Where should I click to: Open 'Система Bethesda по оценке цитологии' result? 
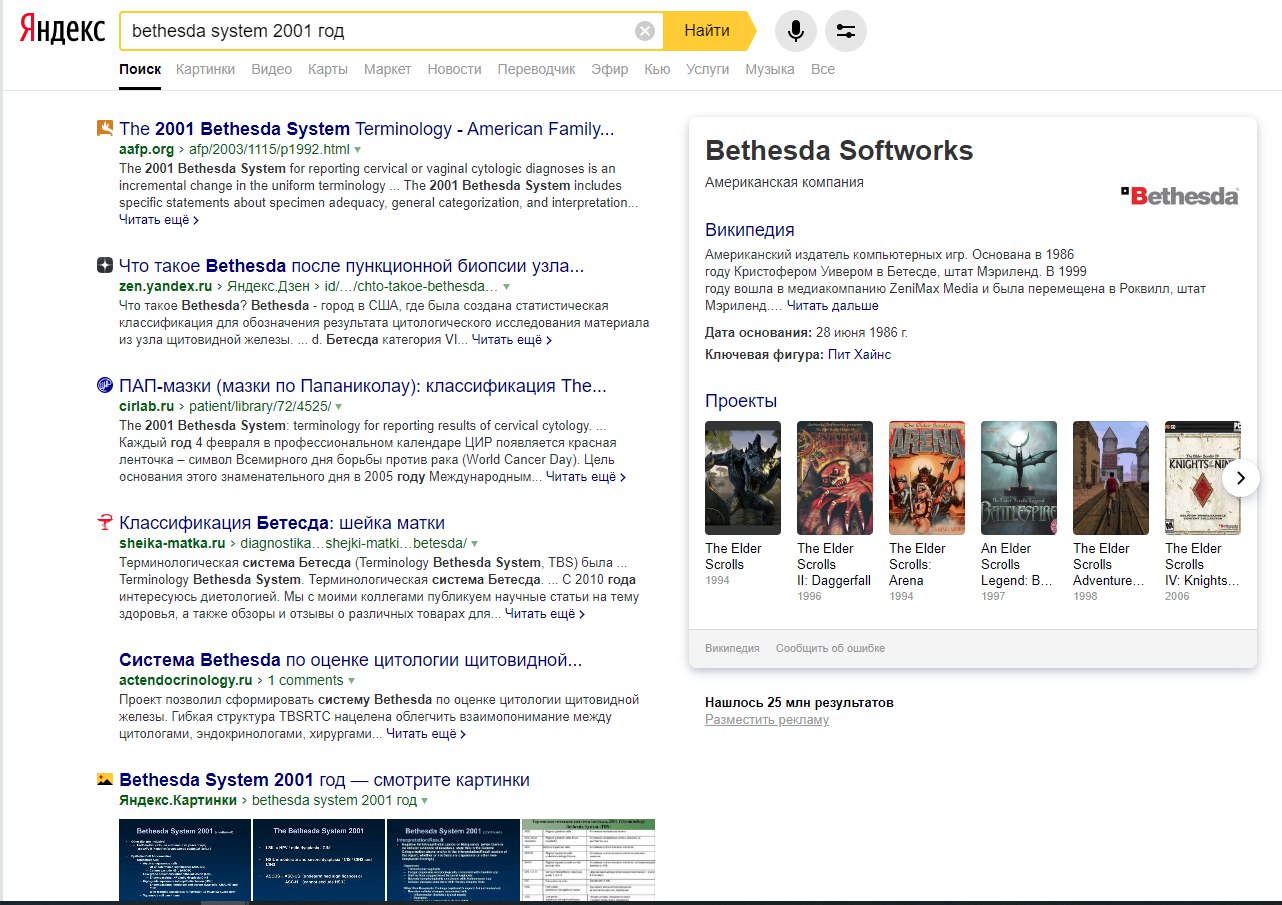click(x=350, y=660)
